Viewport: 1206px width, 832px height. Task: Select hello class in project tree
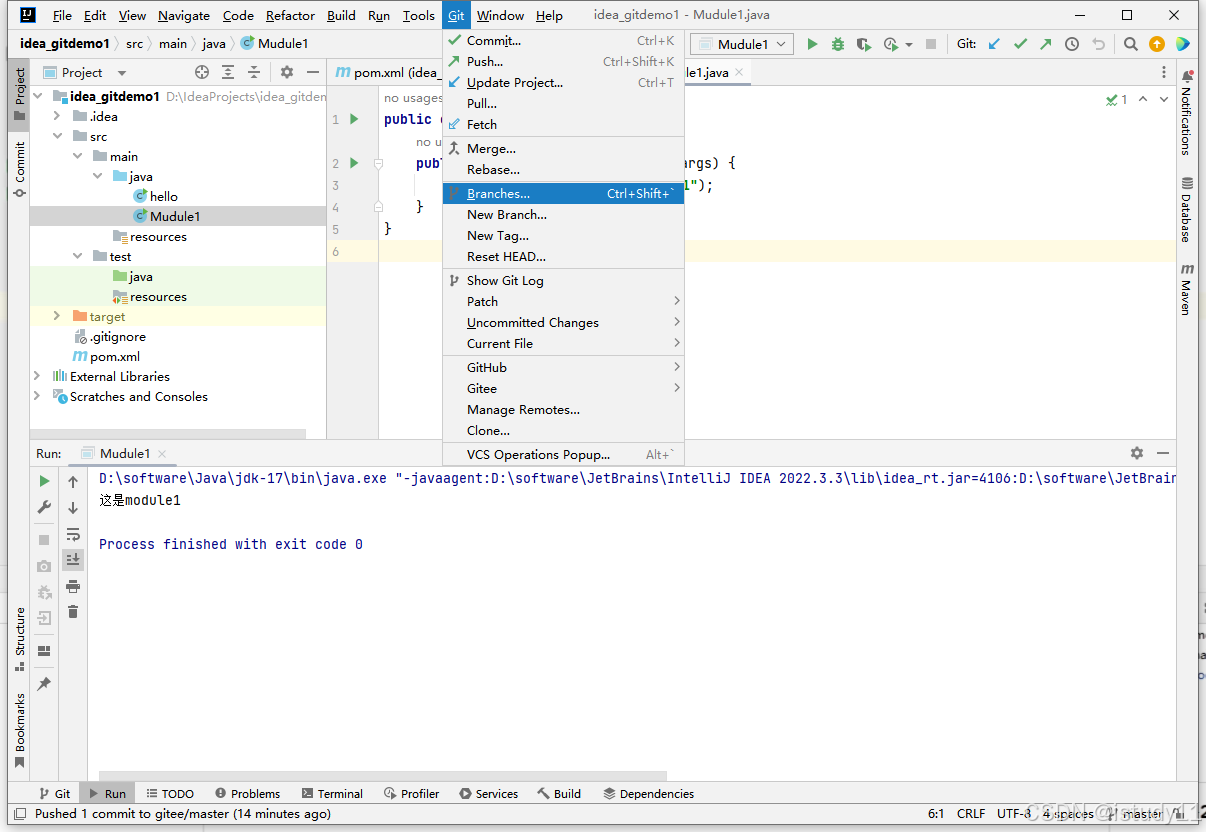pos(164,196)
